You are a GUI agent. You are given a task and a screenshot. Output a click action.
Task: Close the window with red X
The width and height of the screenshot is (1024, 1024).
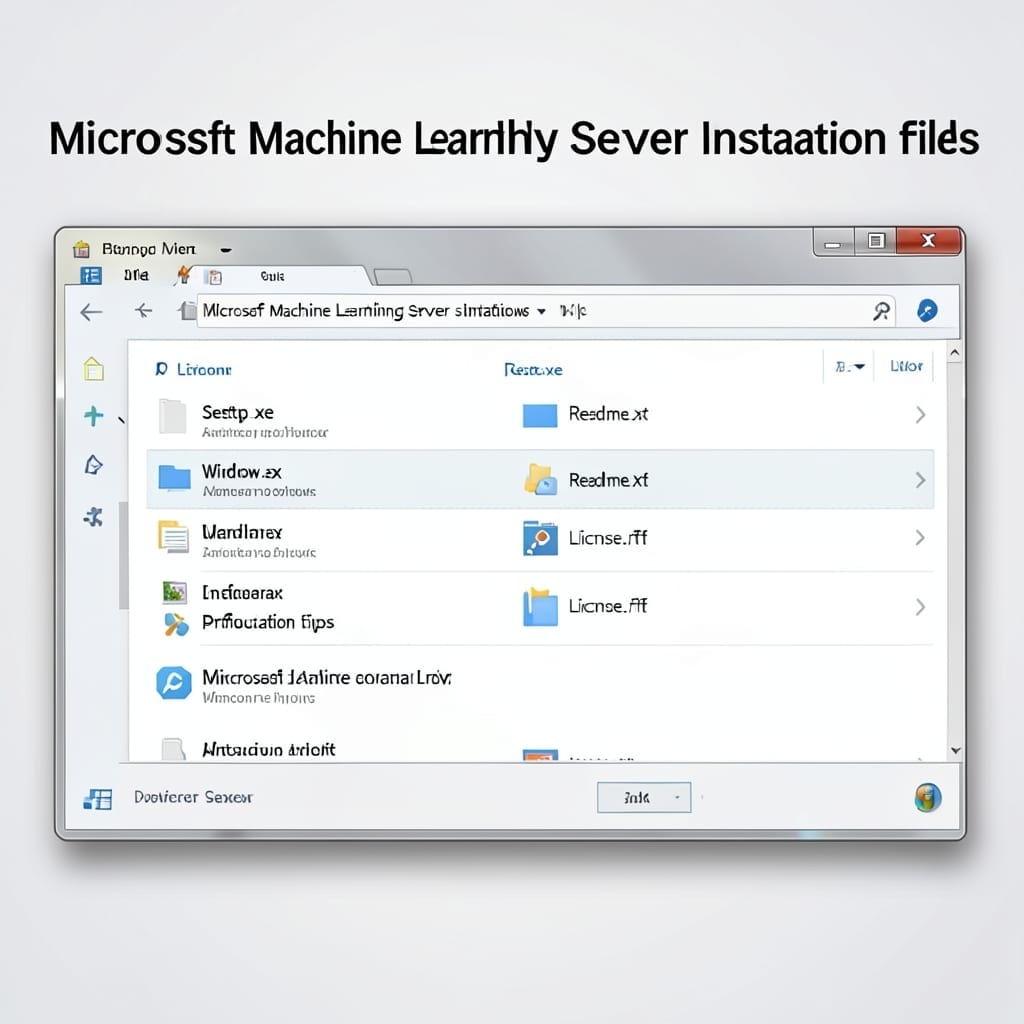[928, 241]
